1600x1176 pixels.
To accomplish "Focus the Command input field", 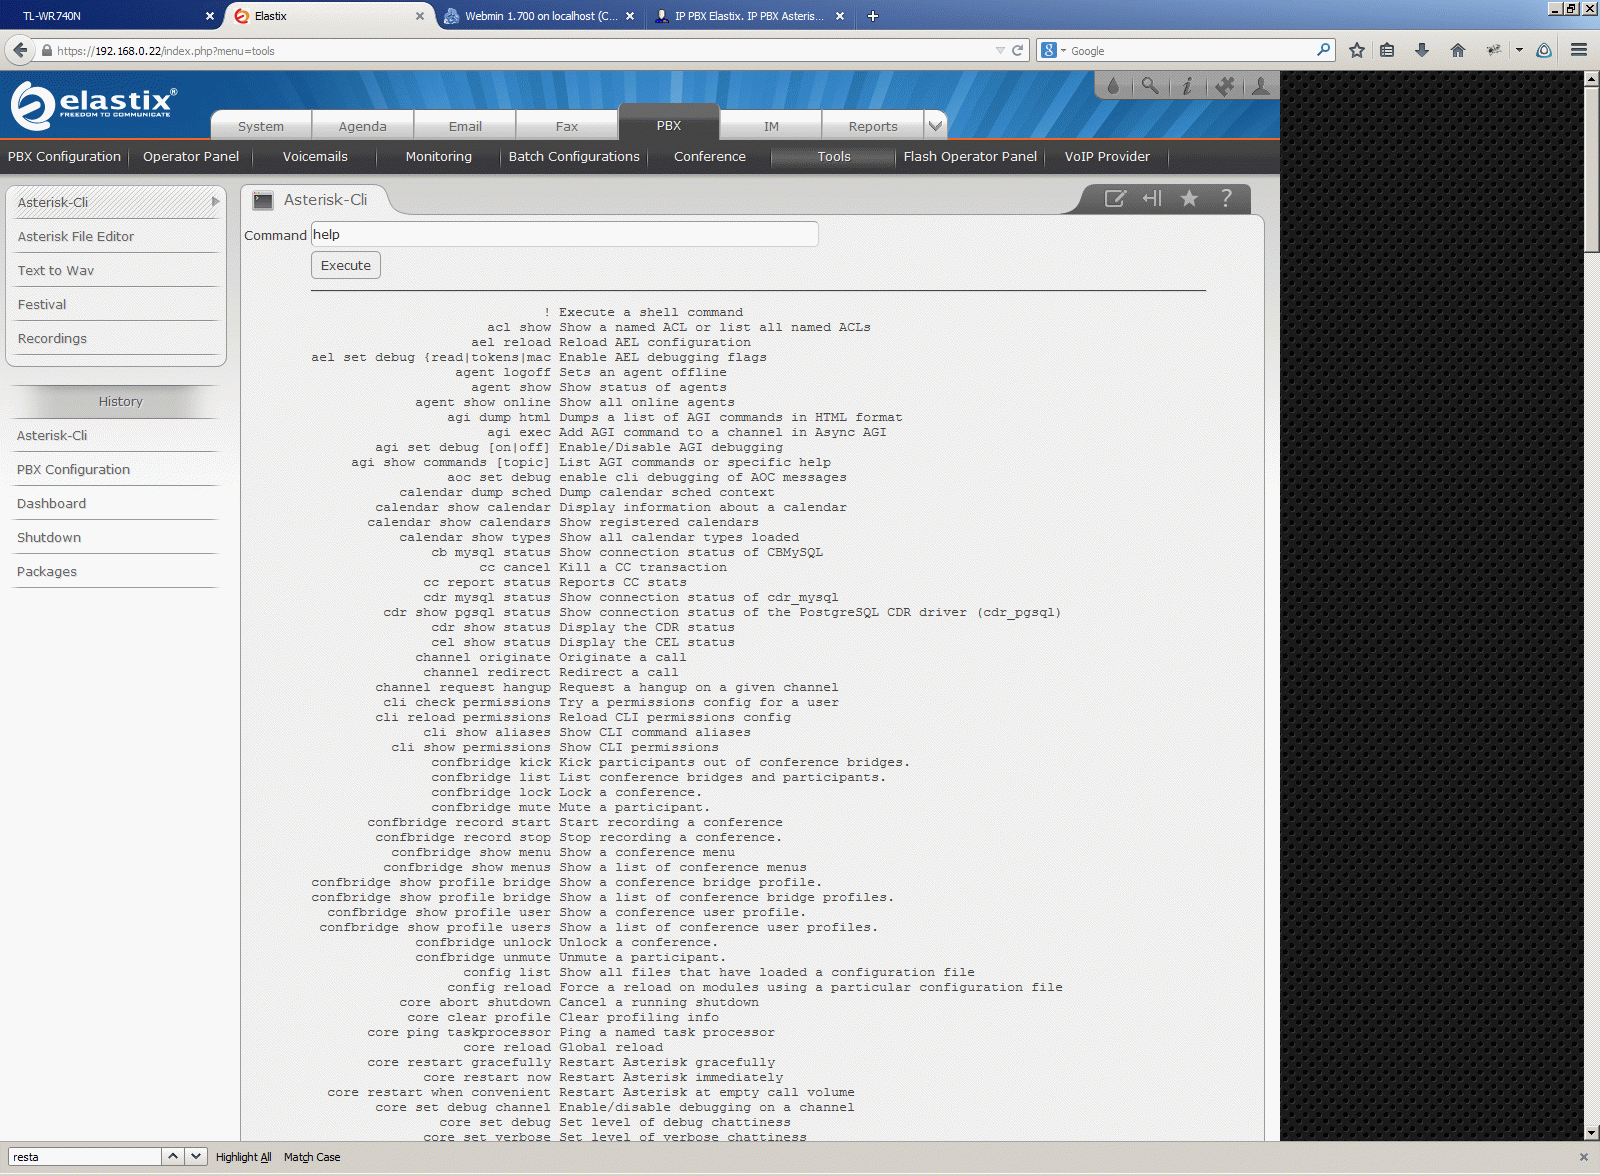I will click(565, 234).
